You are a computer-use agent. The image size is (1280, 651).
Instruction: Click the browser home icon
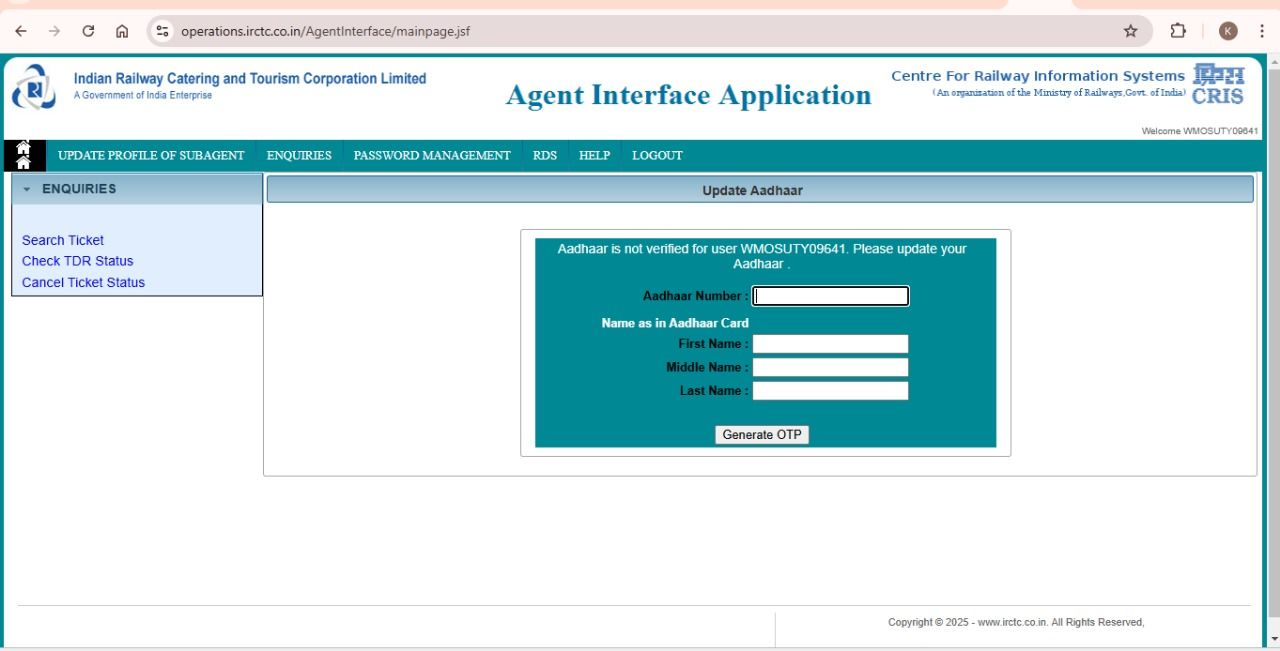pos(122,31)
